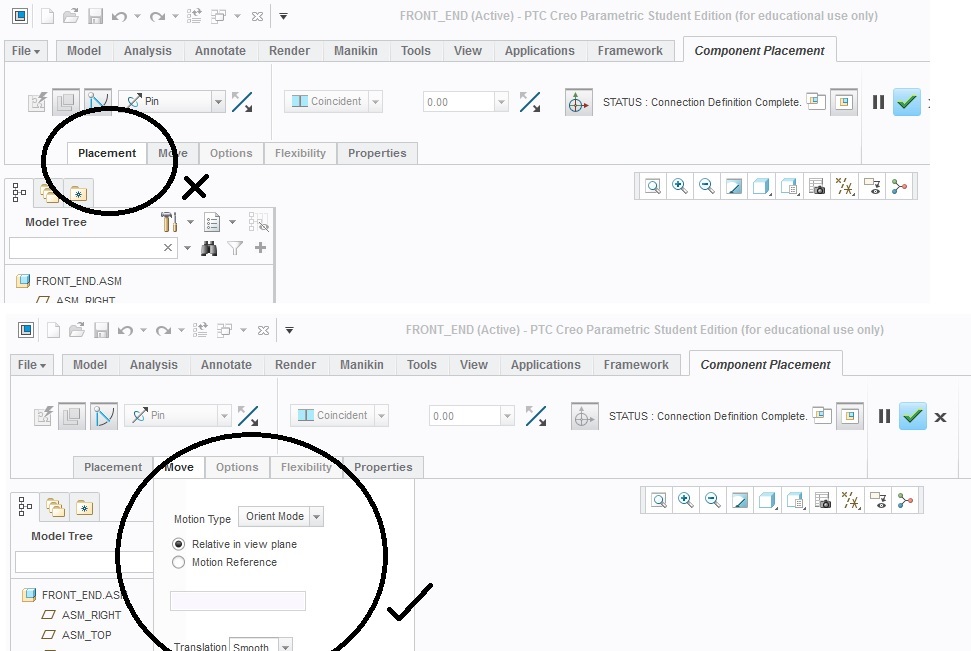Screen dimensions: 971x651
Task: Switch to Analysis tab in lower ribbon
Action: (154, 365)
